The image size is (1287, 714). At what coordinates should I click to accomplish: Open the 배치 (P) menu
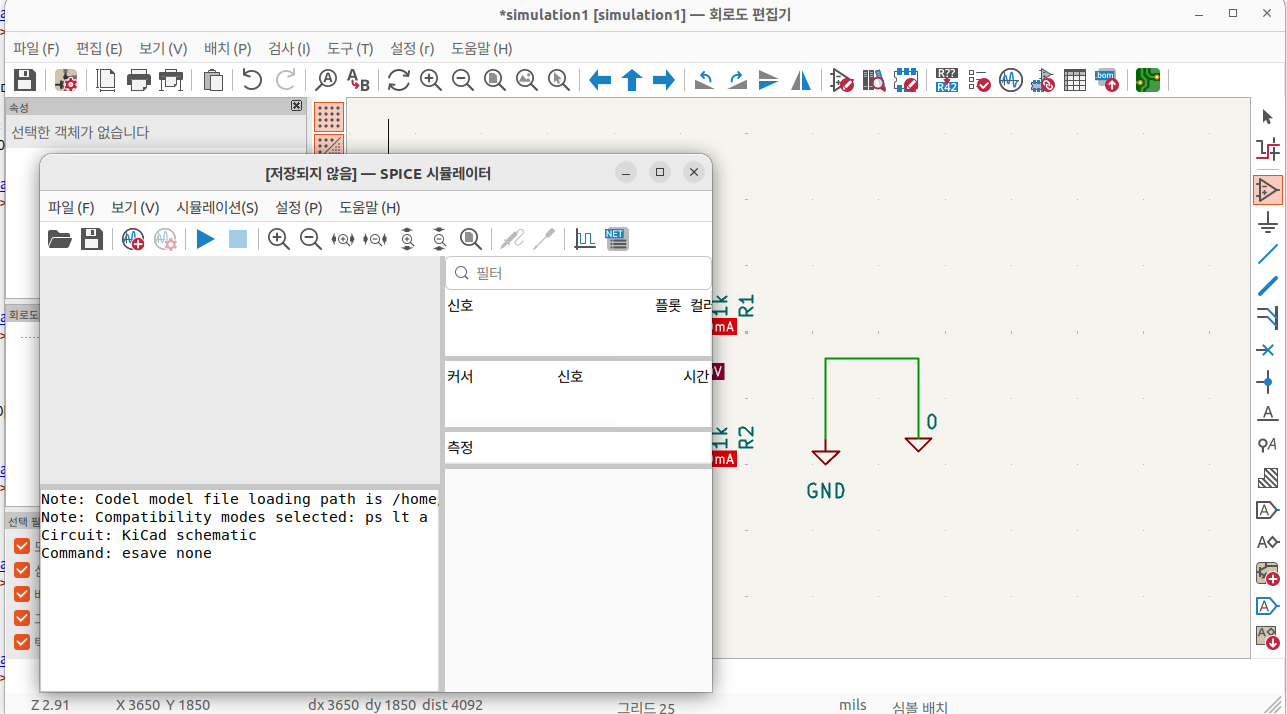(x=227, y=49)
